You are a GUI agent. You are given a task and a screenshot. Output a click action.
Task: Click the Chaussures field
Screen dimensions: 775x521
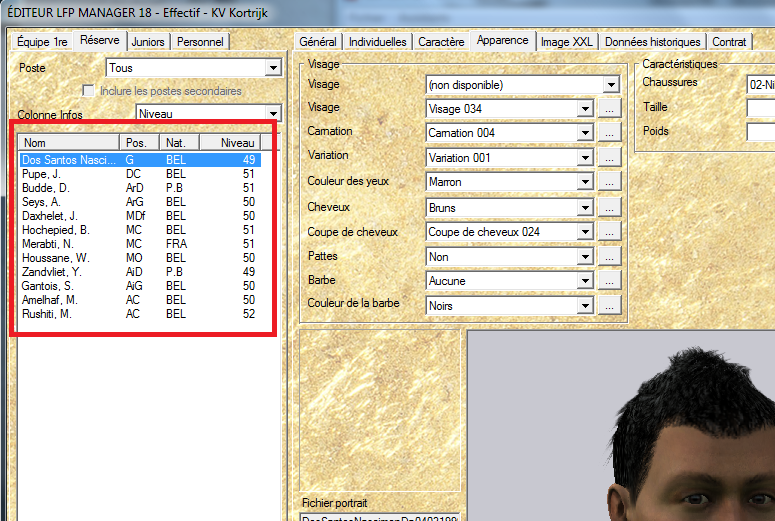tap(761, 84)
